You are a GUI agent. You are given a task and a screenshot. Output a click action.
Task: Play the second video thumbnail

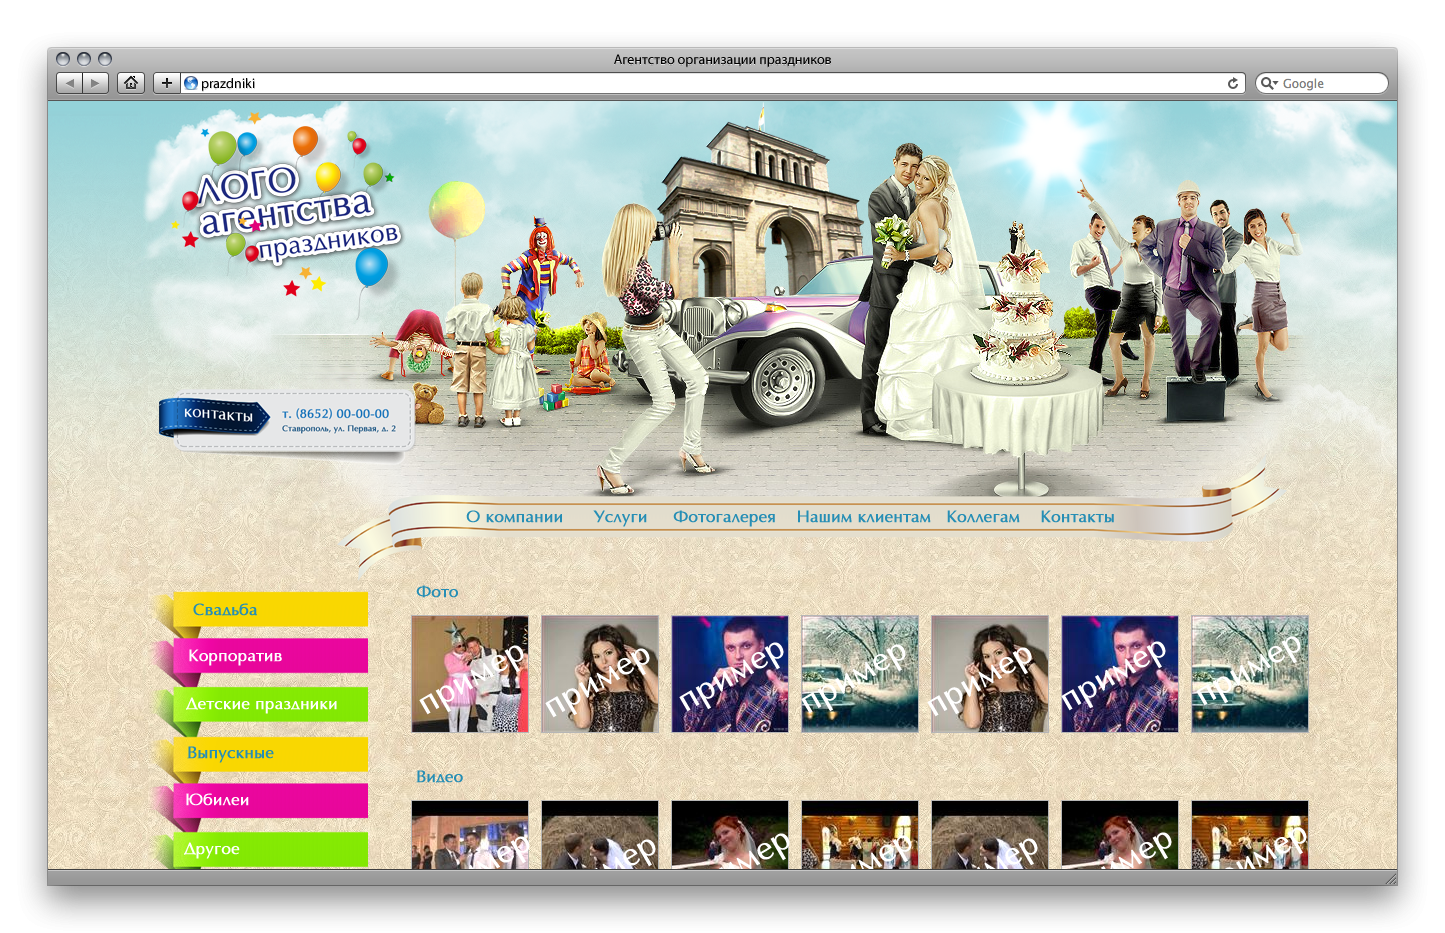tap(600, 835)
